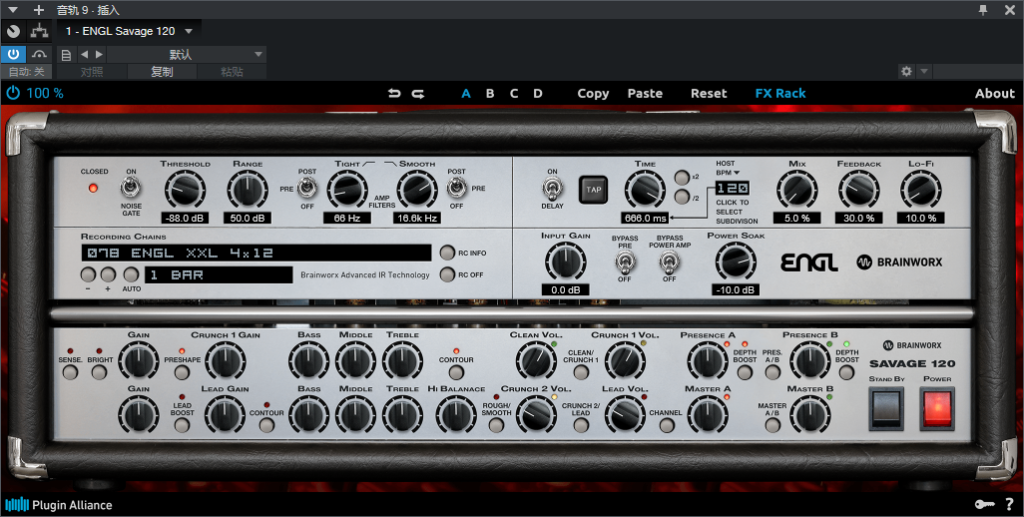1024x517 pixels.
Task: Open the routing sidechain icon
Action: [39, 31]
